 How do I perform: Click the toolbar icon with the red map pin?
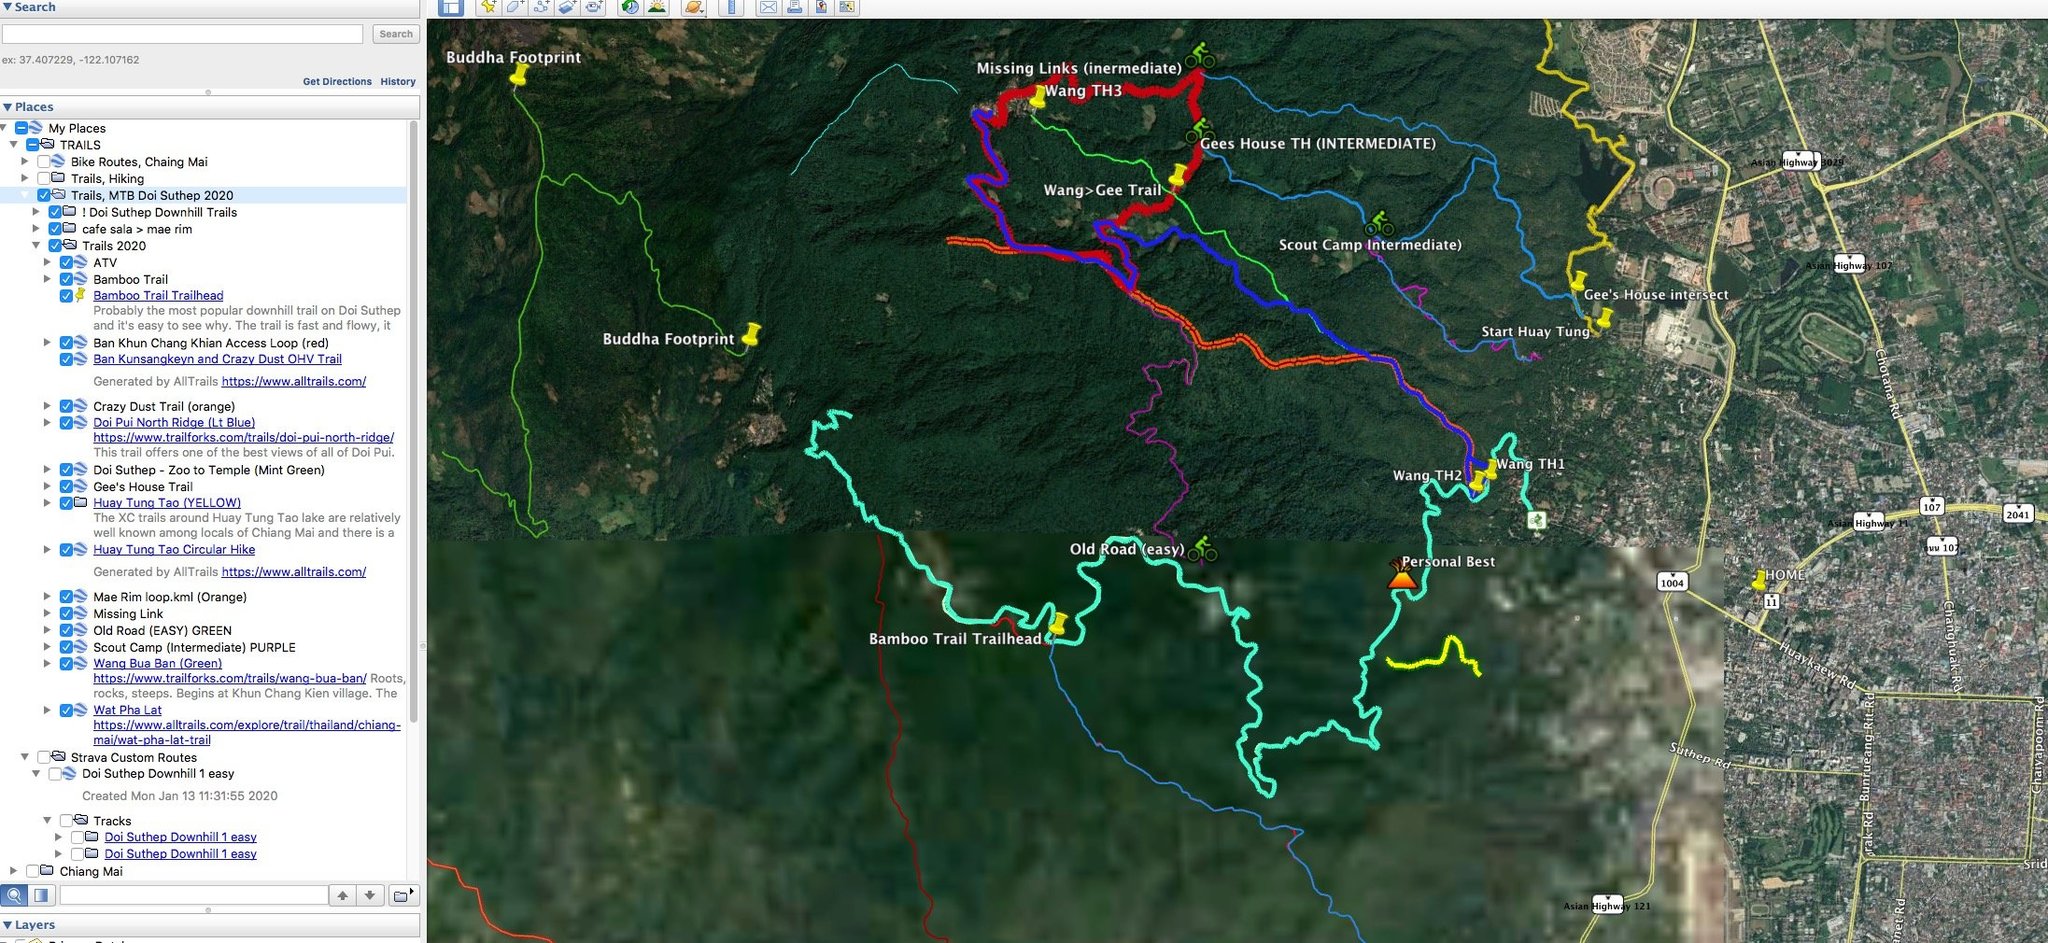click(x=821, y=7)
